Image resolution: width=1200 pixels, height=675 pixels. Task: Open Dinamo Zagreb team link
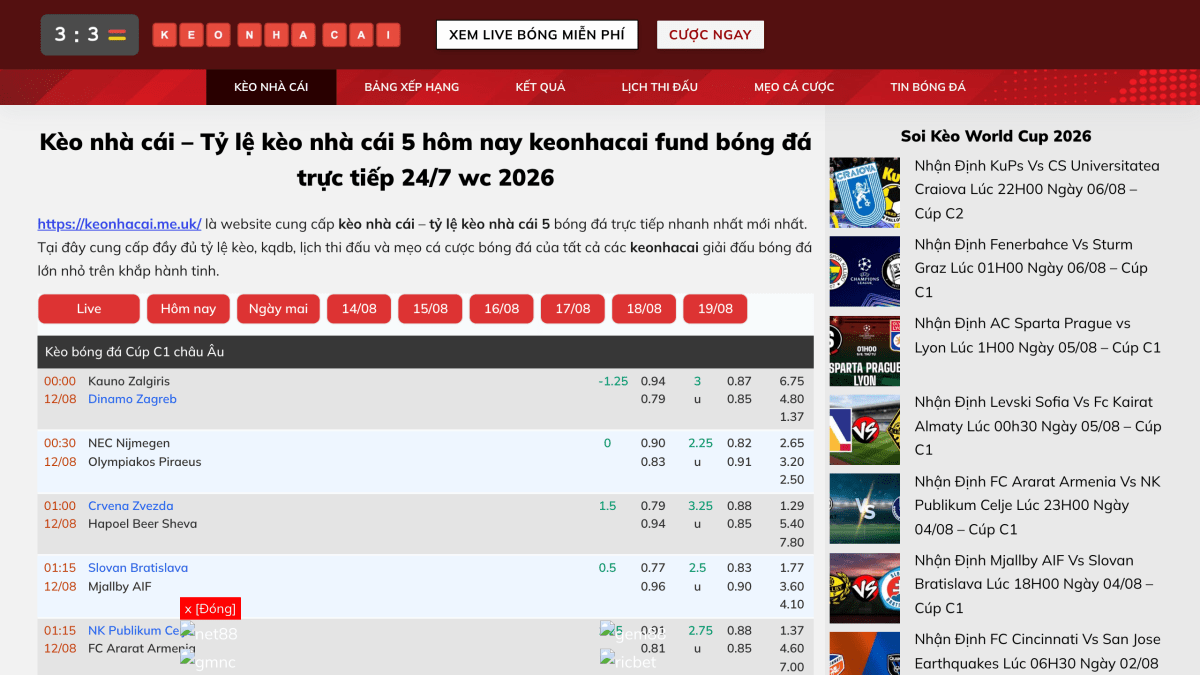tap(132, 399)
